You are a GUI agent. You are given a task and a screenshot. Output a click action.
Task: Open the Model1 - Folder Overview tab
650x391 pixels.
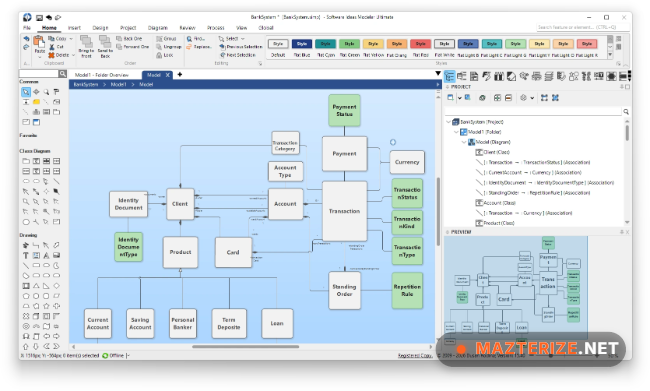click(102, 75)
